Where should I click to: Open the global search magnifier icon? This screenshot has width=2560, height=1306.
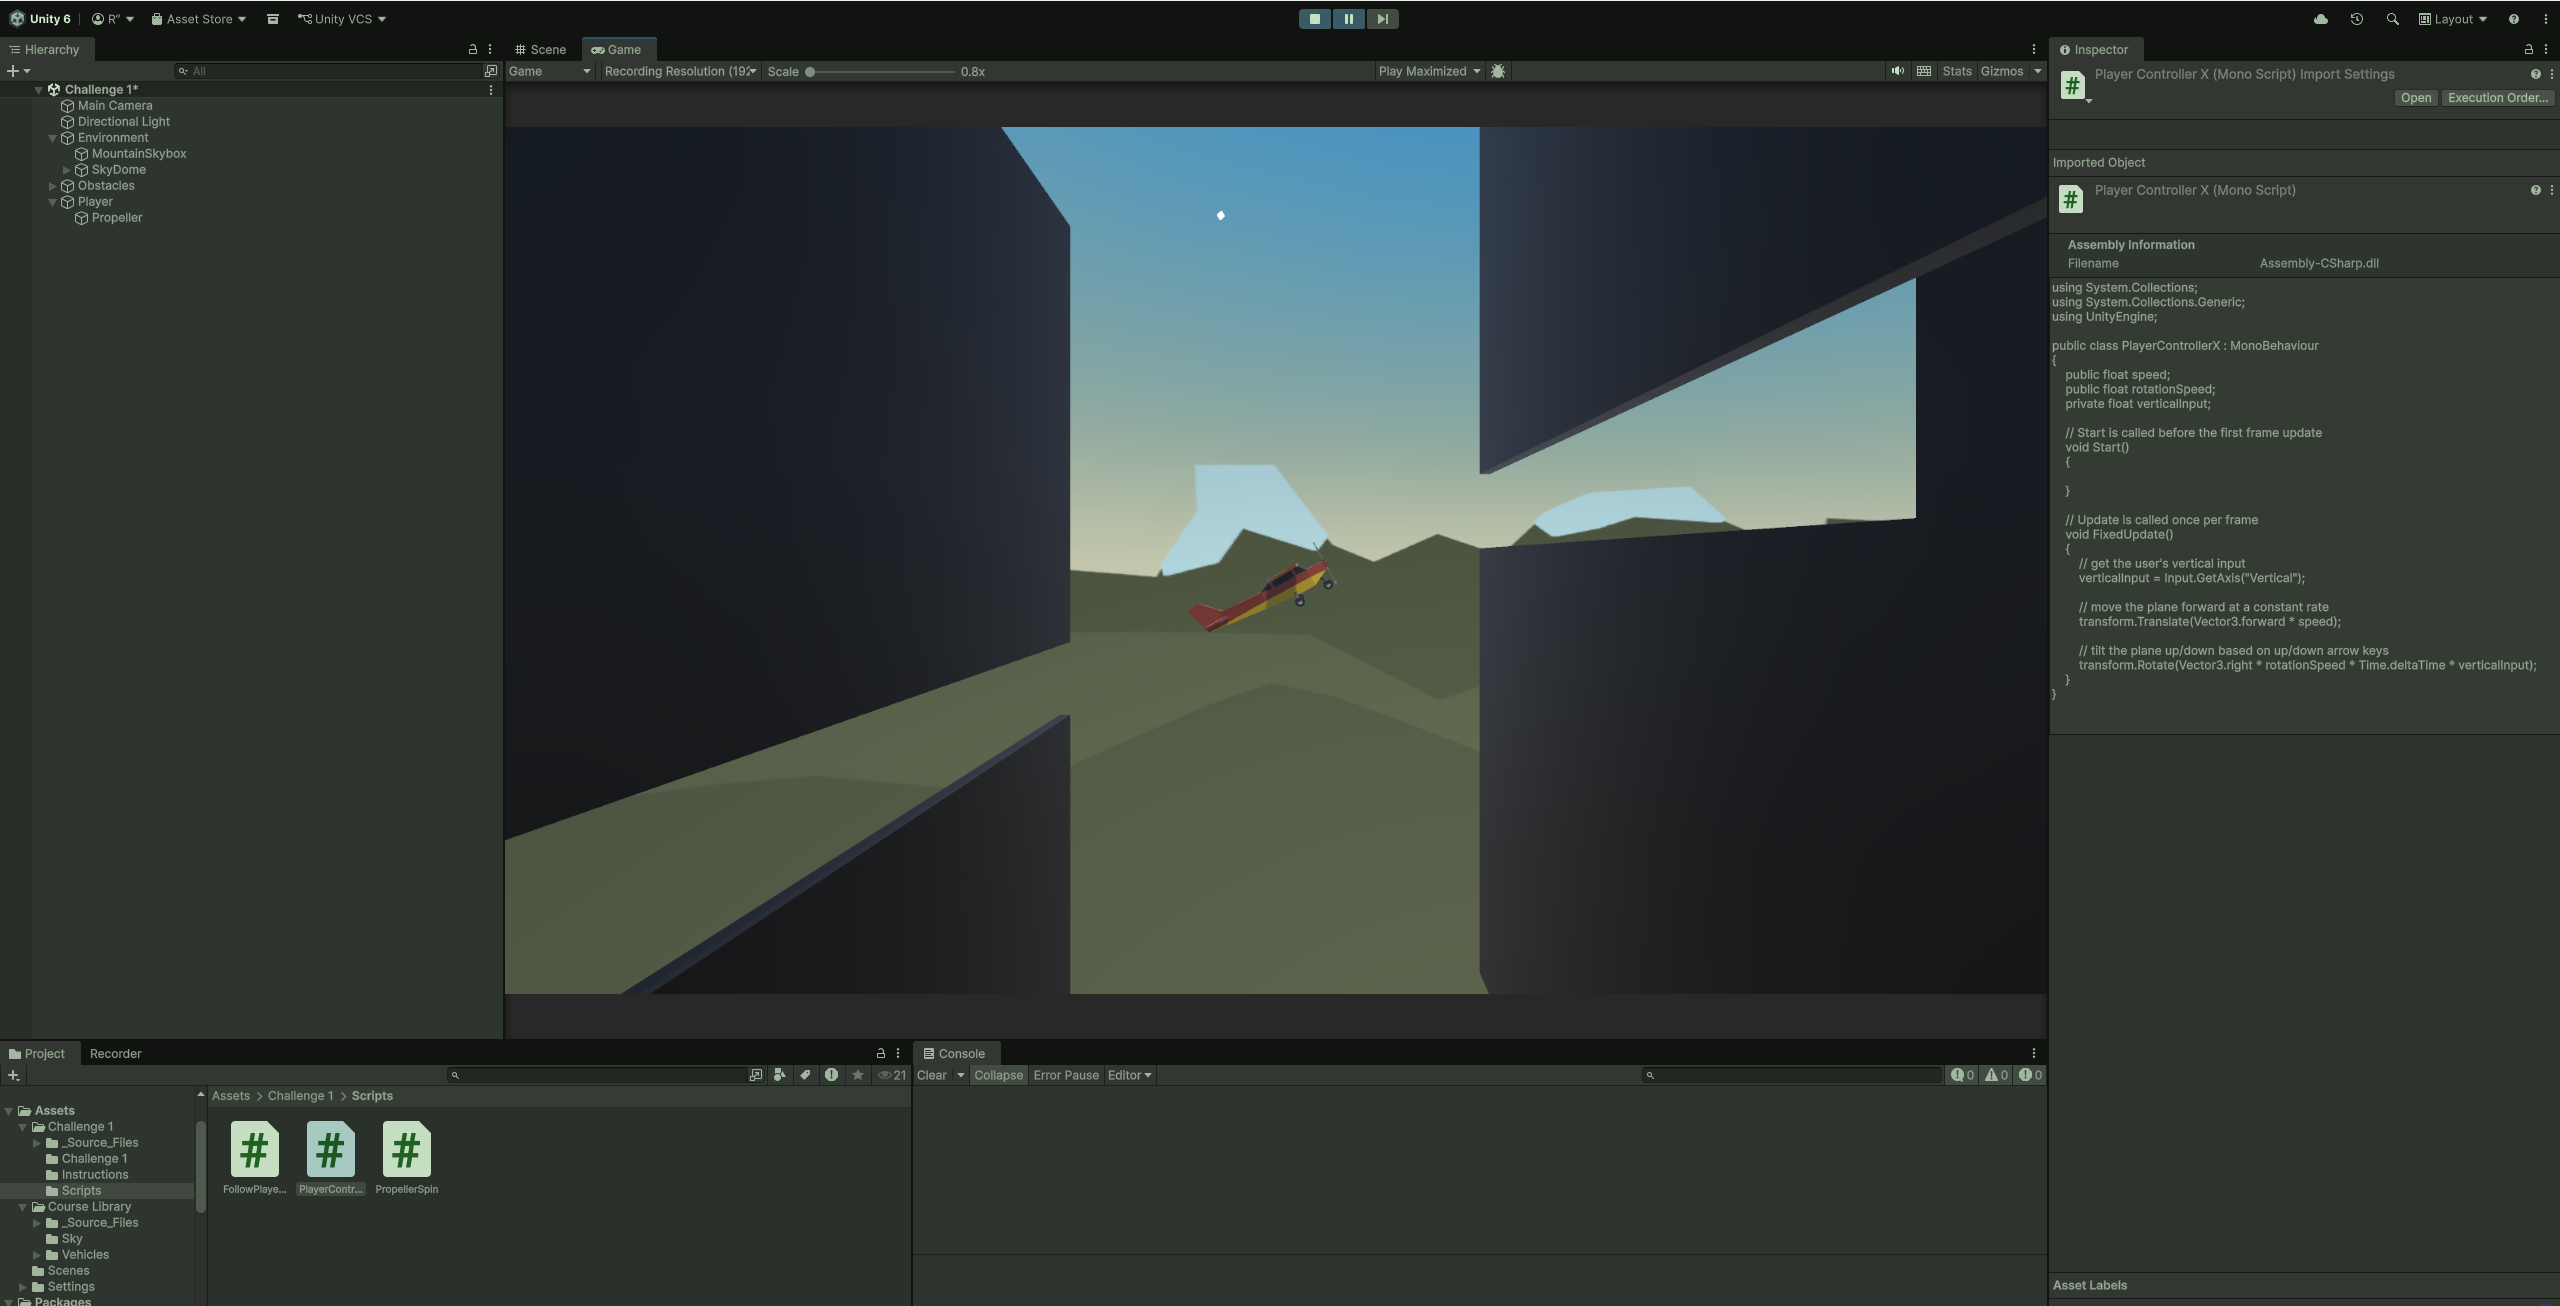[x=2392, y=19]
